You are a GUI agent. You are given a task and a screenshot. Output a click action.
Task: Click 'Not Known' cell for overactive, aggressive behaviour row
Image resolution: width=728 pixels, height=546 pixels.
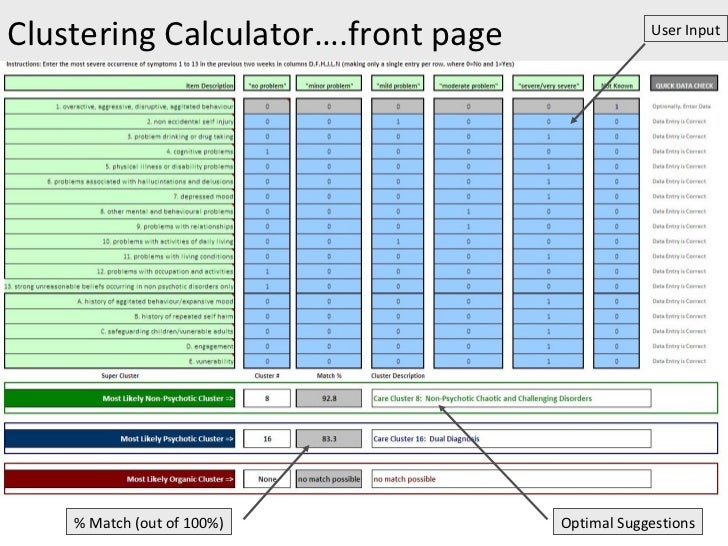(x=616, y=106)
